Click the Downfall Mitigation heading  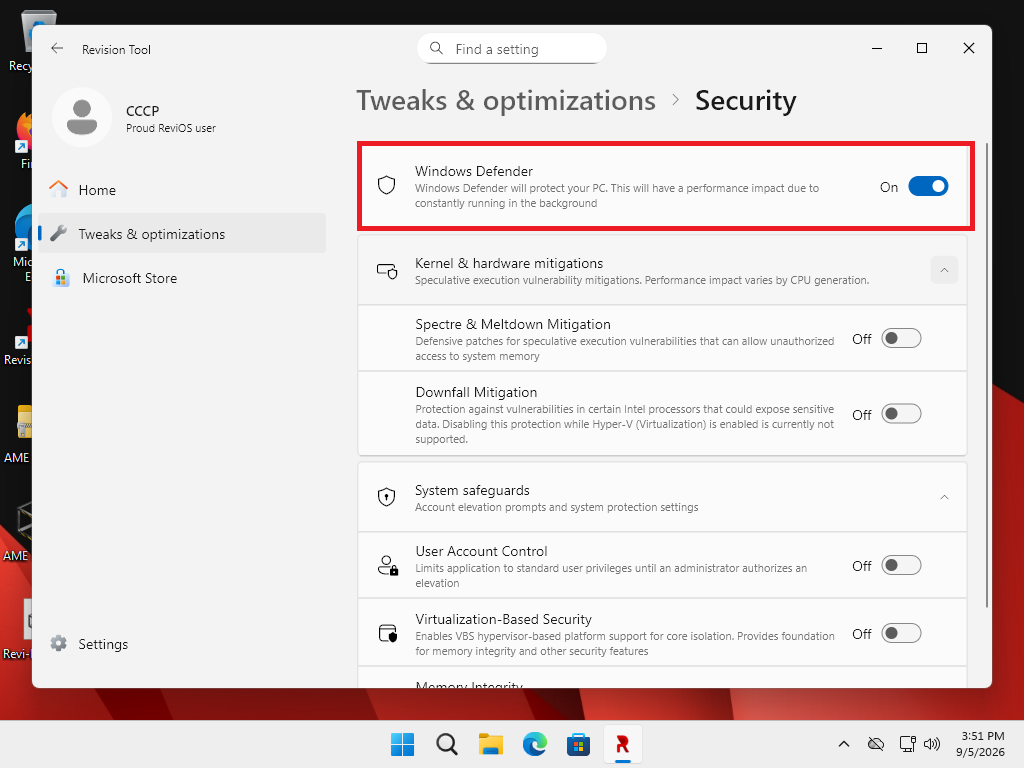tap(477, 392)
